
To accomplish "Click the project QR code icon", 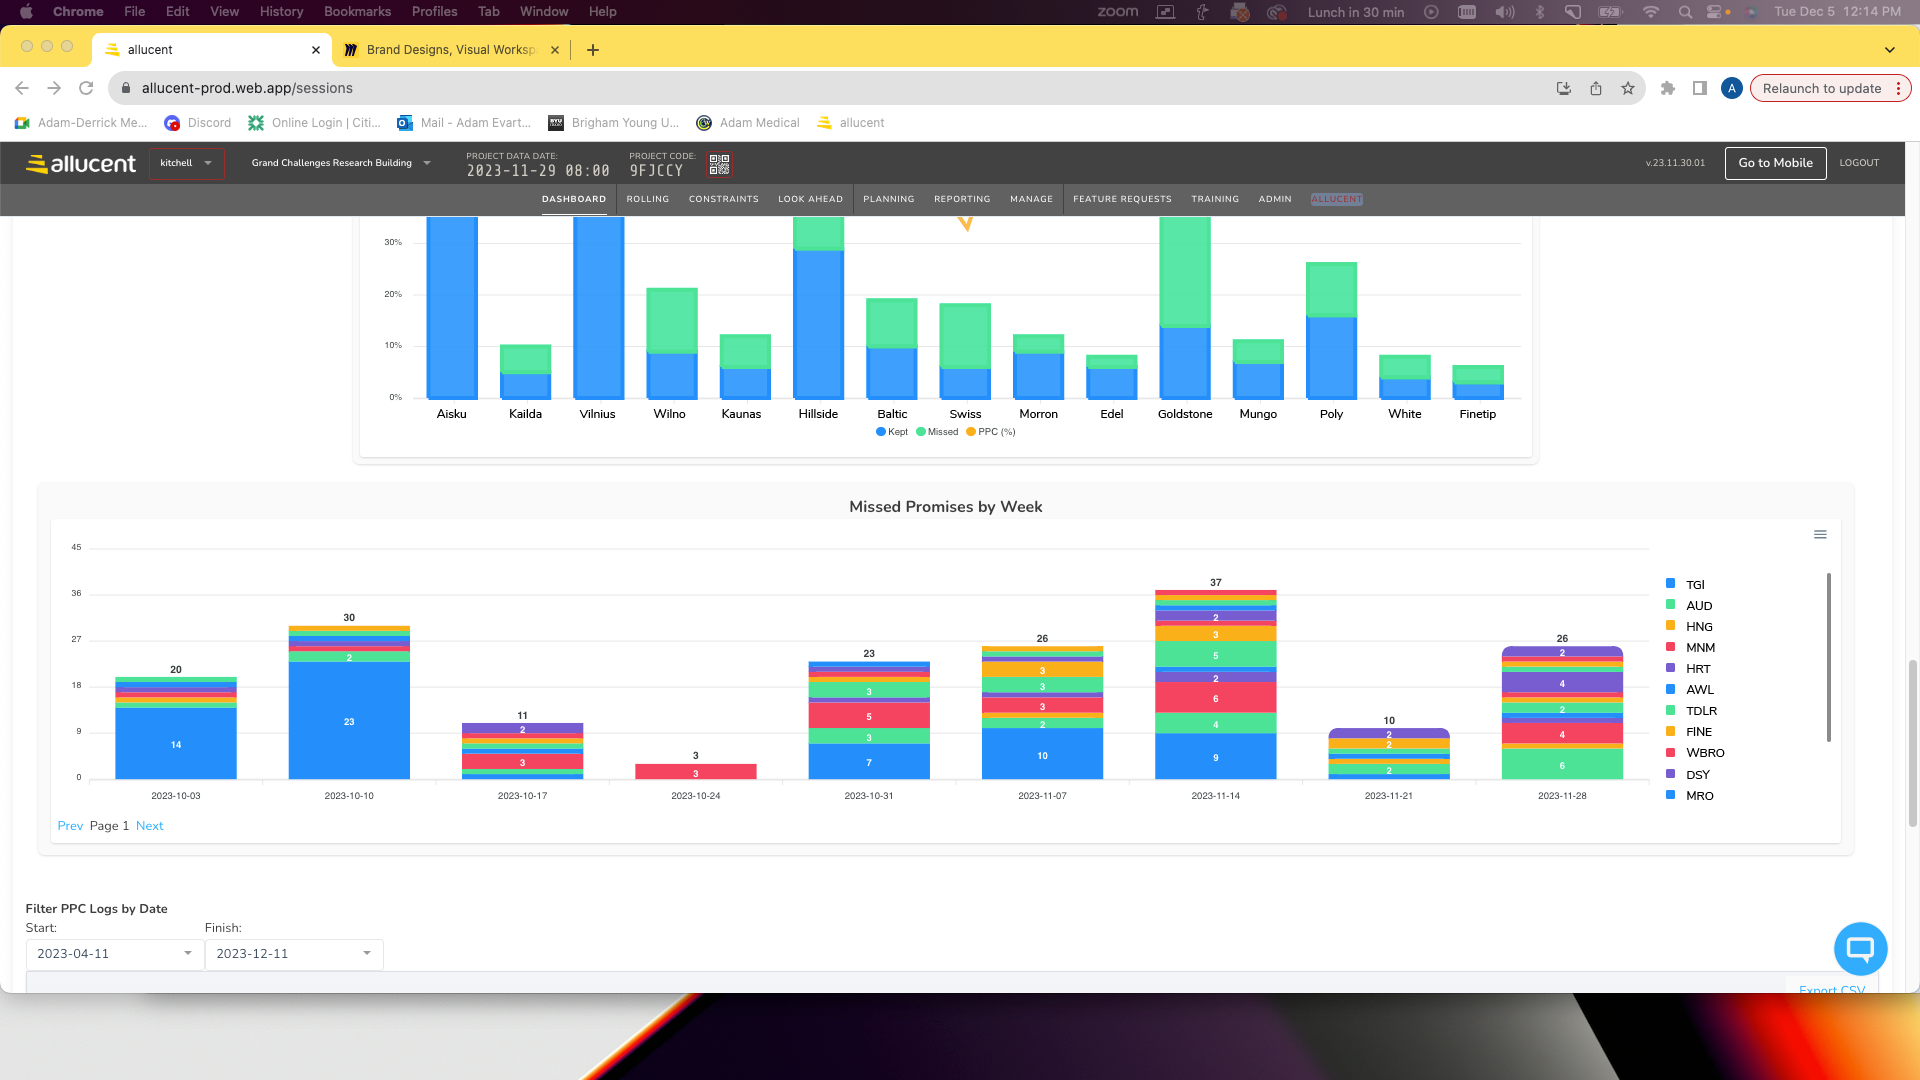I will [719, 164].
